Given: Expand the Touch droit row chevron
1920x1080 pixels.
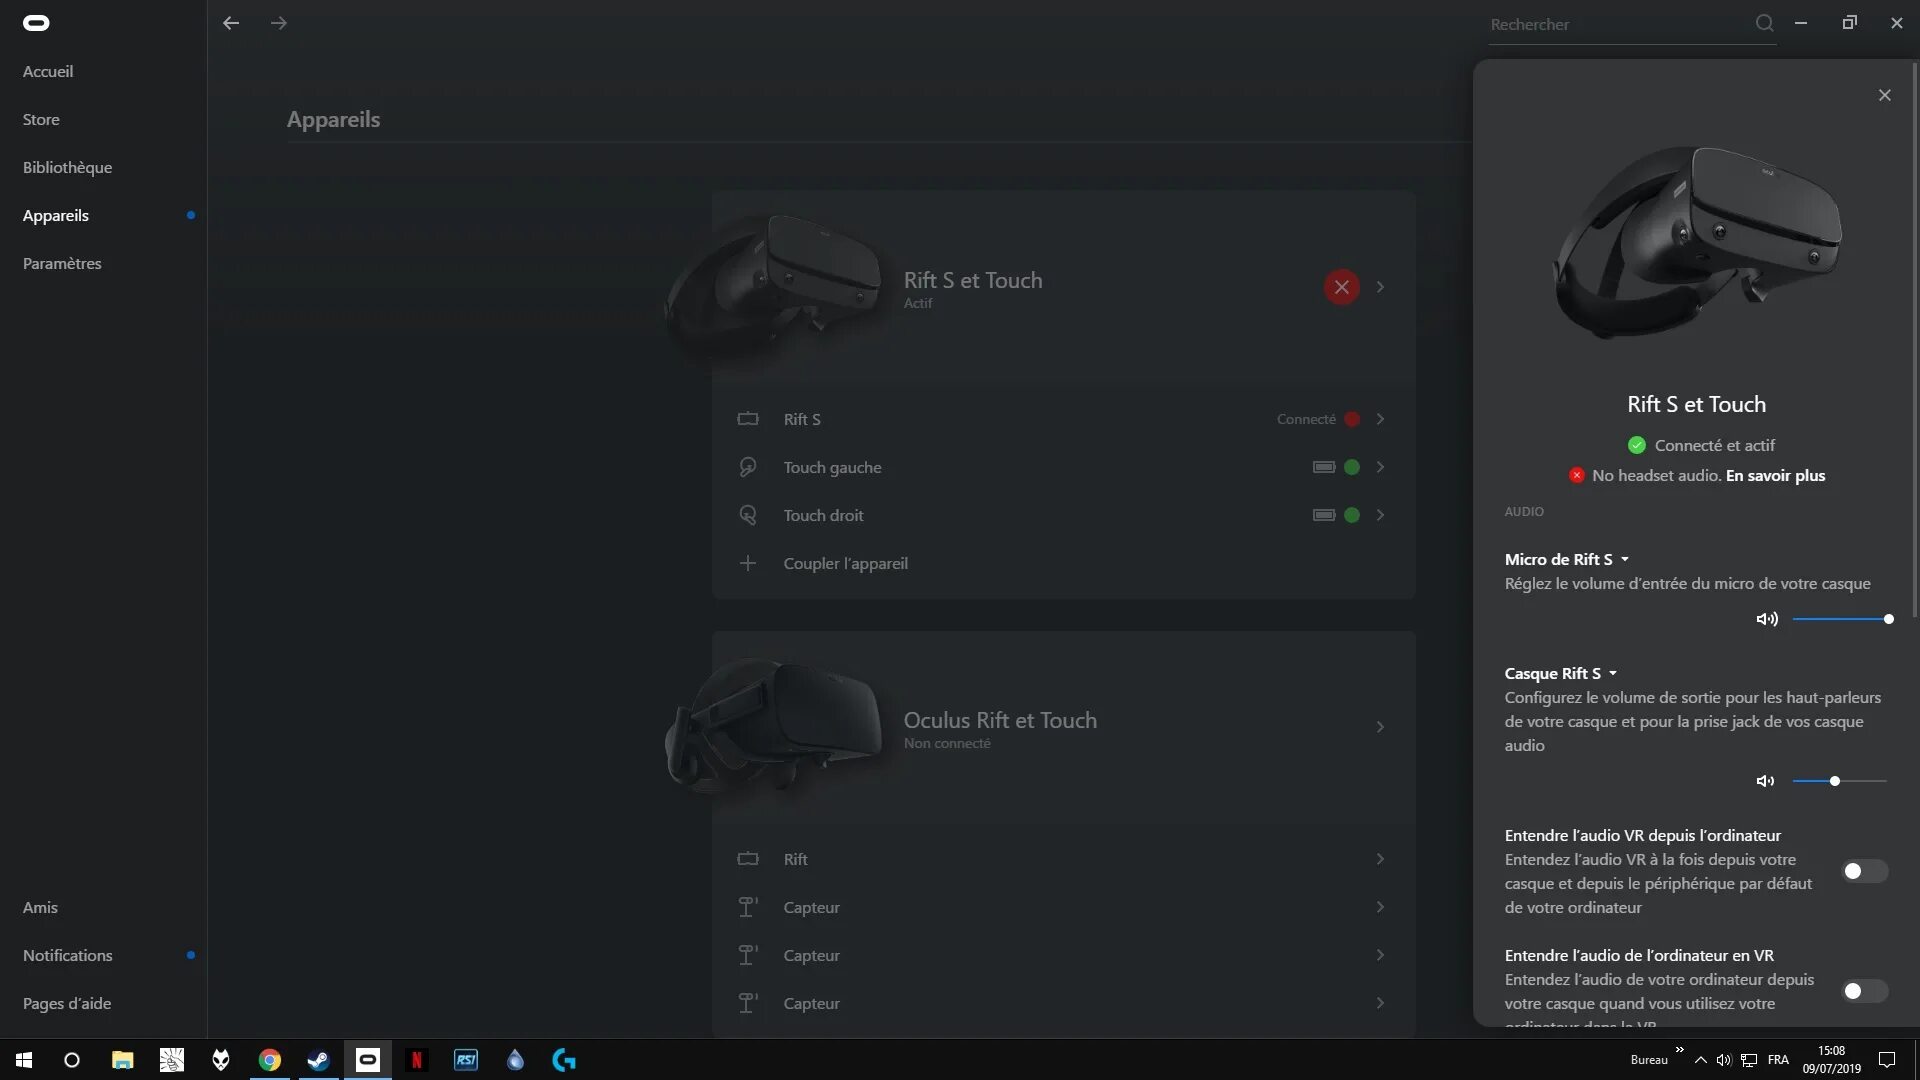Looking at the screenshot, I should click(1380, 515).
